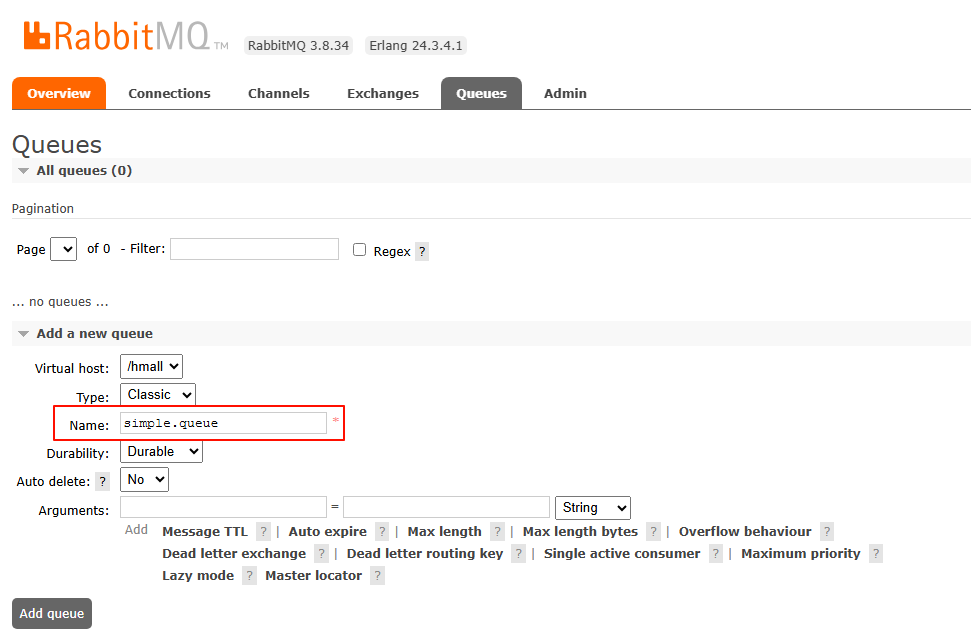Click the Max length bytes argument link
971x643 pixels.
(x=580, y=531)
